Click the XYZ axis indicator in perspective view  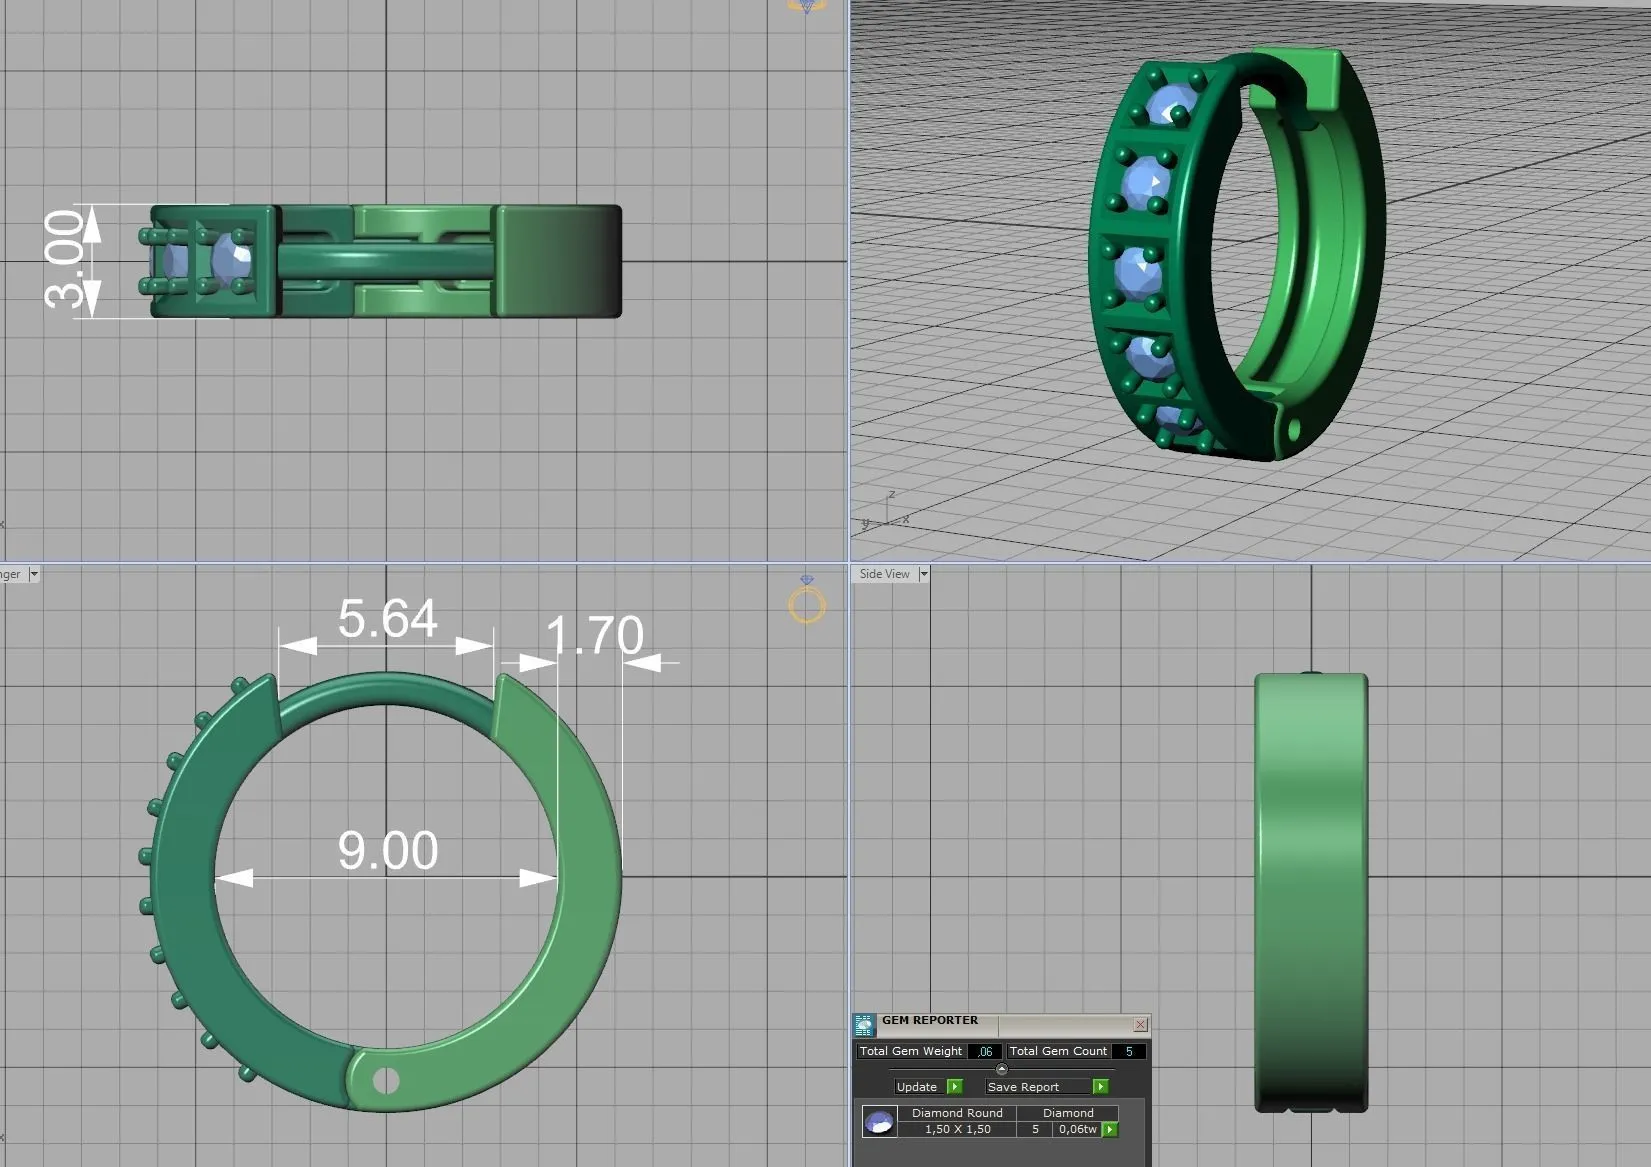886,512
